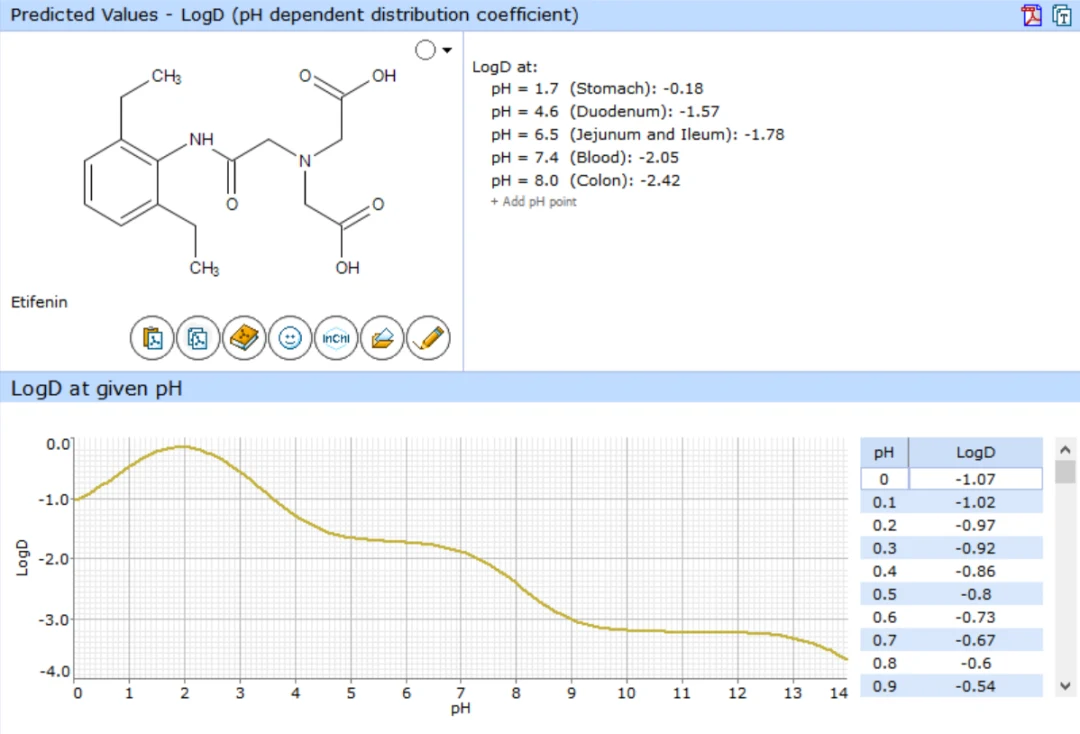Copy the Etifenin structure icon
1080x734 pixels.
198,338
